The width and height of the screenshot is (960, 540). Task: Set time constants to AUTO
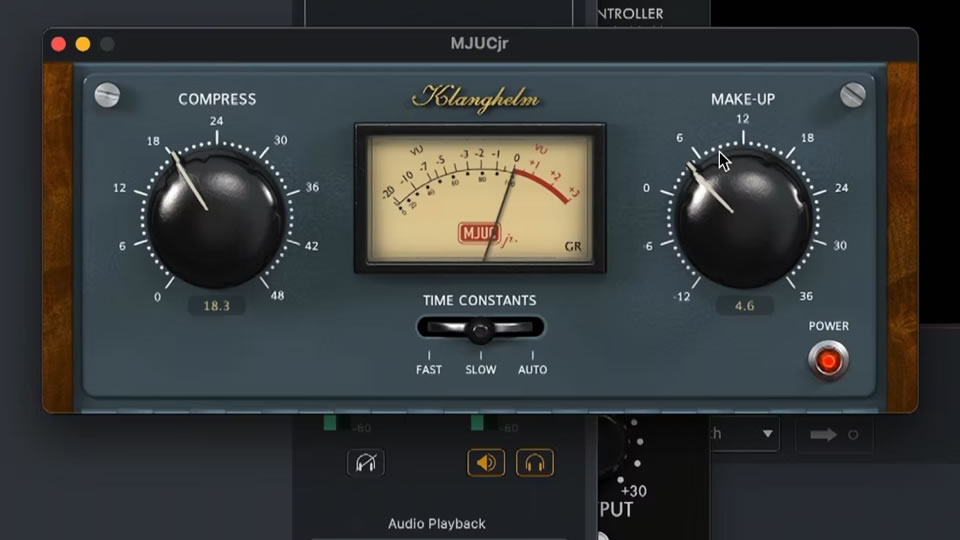pyautogui.click(x=533, y=369)
